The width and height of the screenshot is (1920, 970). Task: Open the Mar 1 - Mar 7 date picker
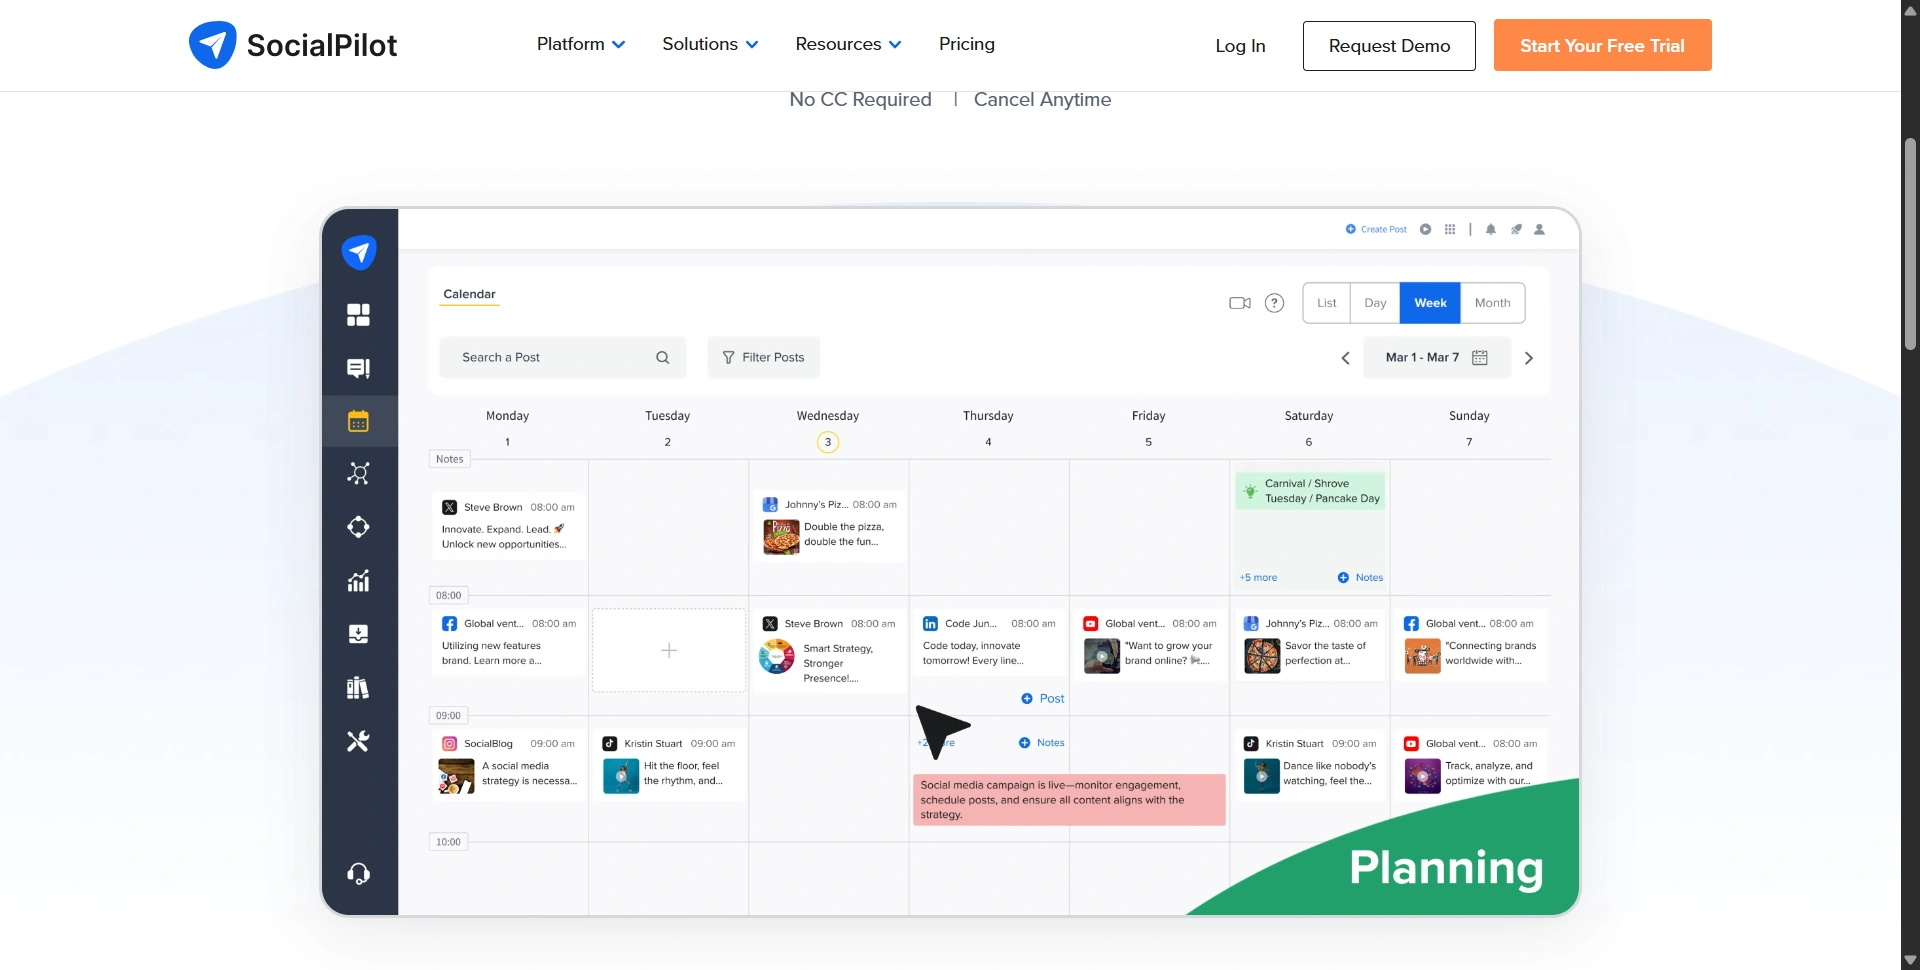(x=1436, y=358)
